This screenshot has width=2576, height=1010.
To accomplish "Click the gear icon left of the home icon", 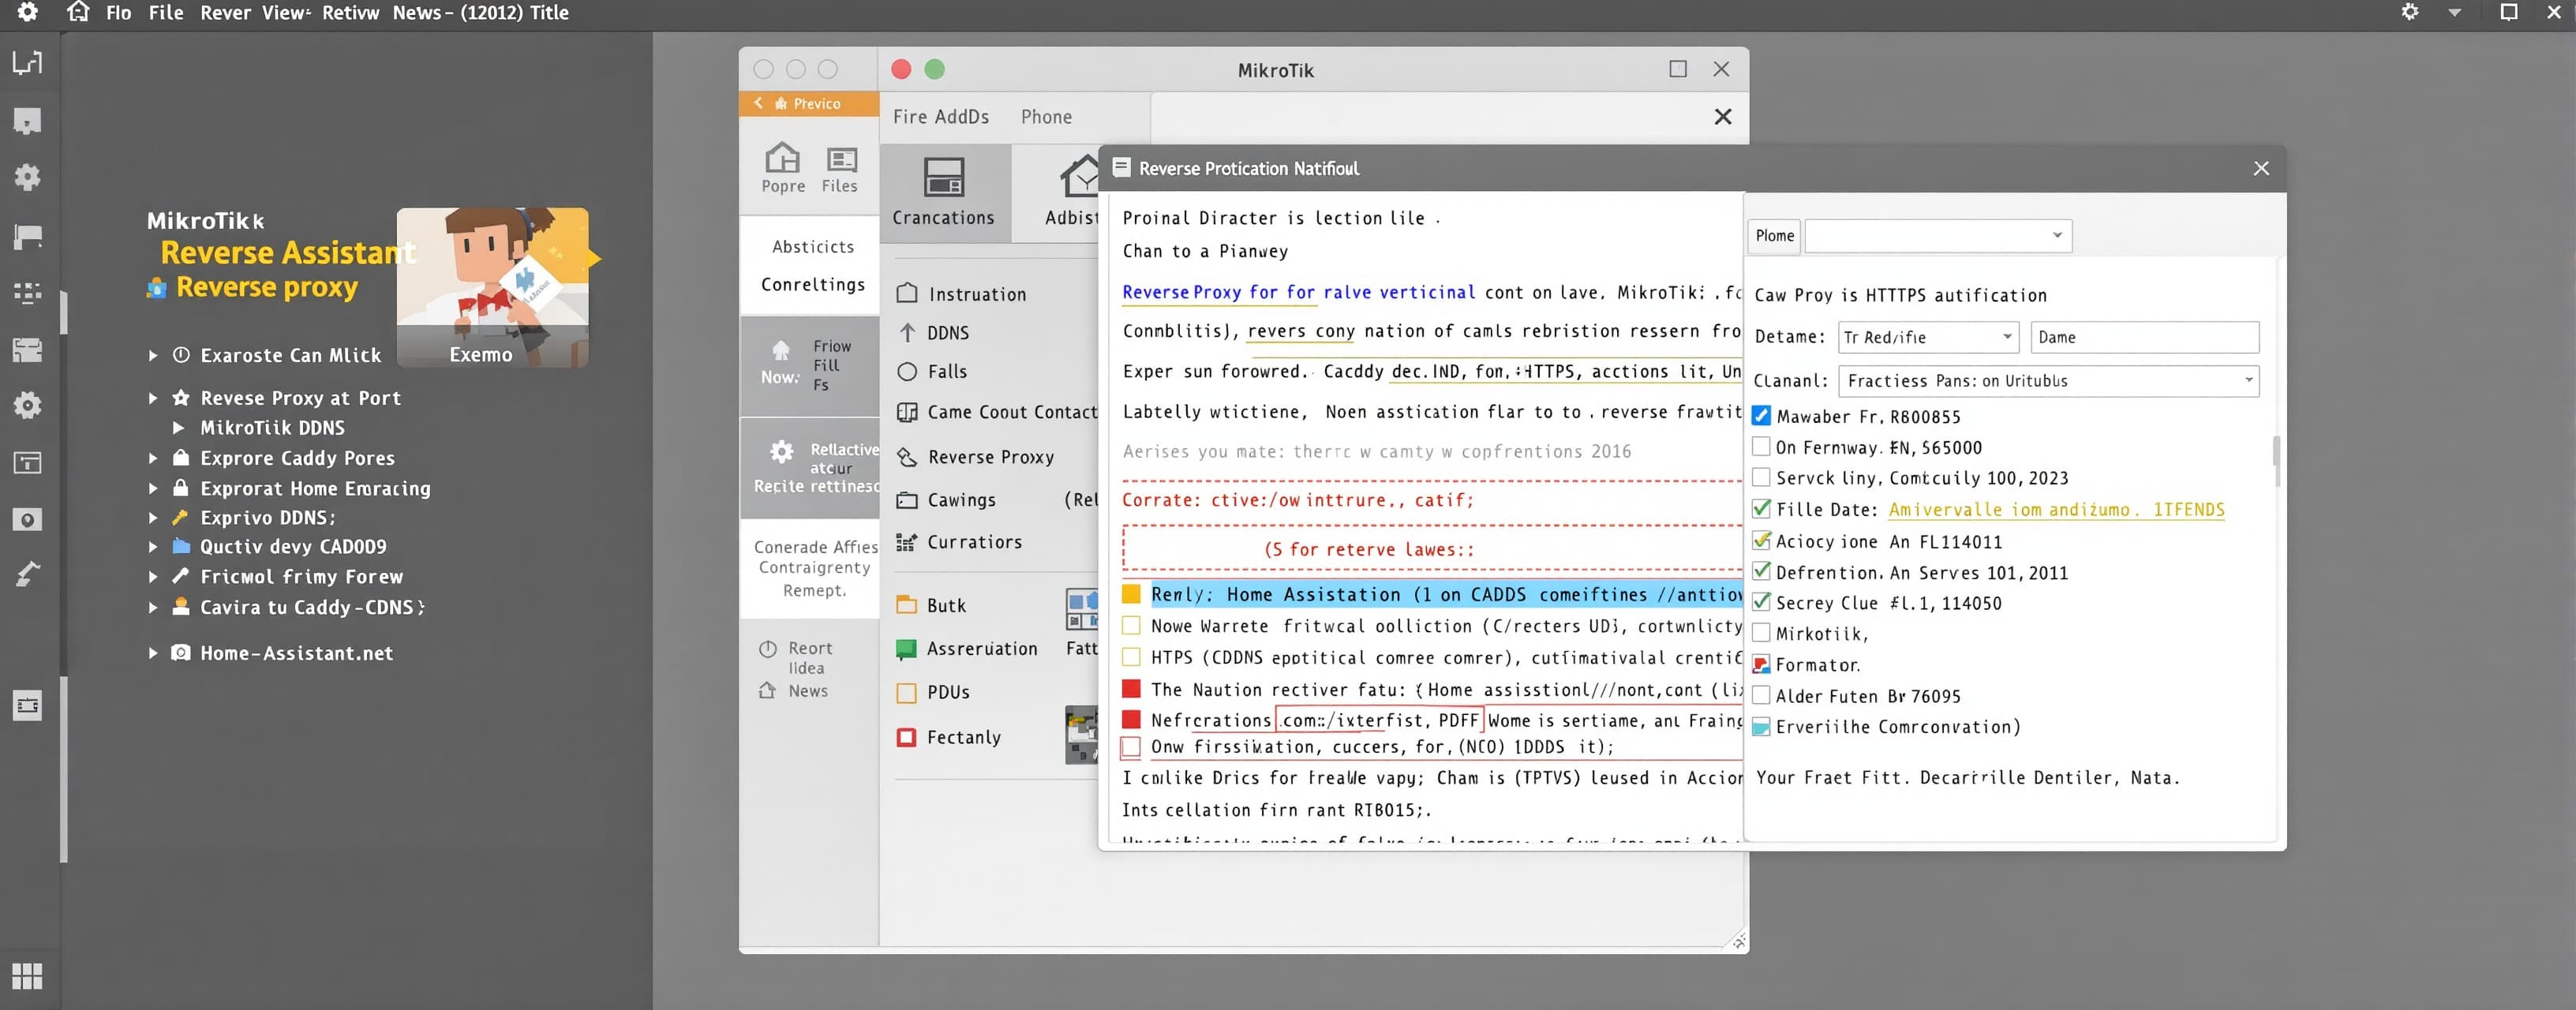I will (28, 12).
